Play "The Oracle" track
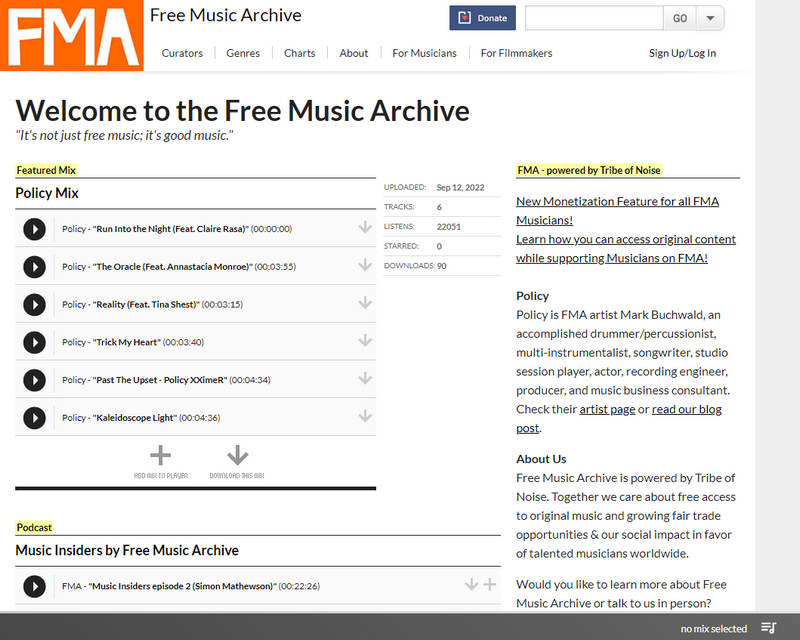The height and width of the screenshot is (640, 800). click(x=34, y=267)
